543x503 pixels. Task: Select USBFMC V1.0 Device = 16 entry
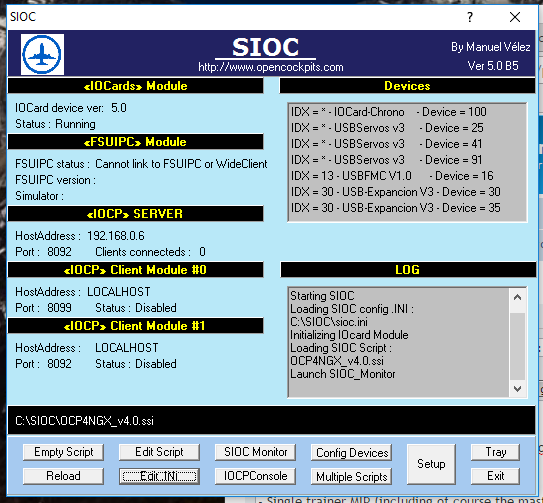pos(392,176)
